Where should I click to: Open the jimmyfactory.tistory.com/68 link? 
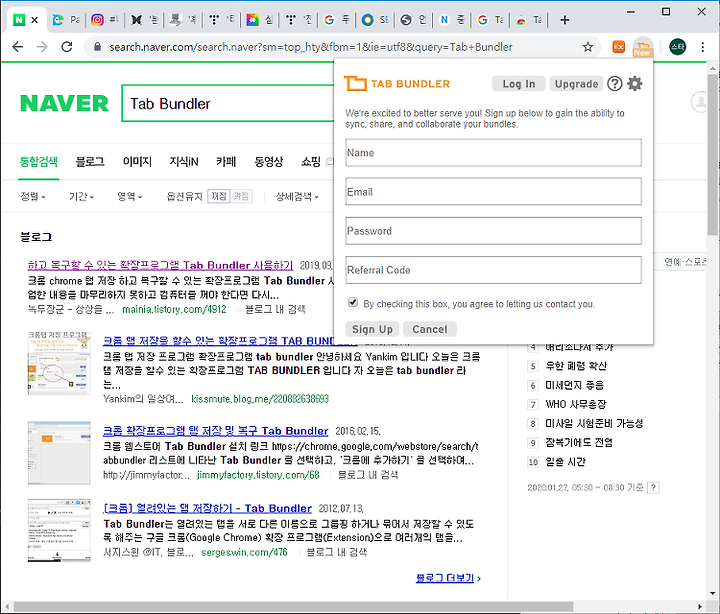coord(258,475)
